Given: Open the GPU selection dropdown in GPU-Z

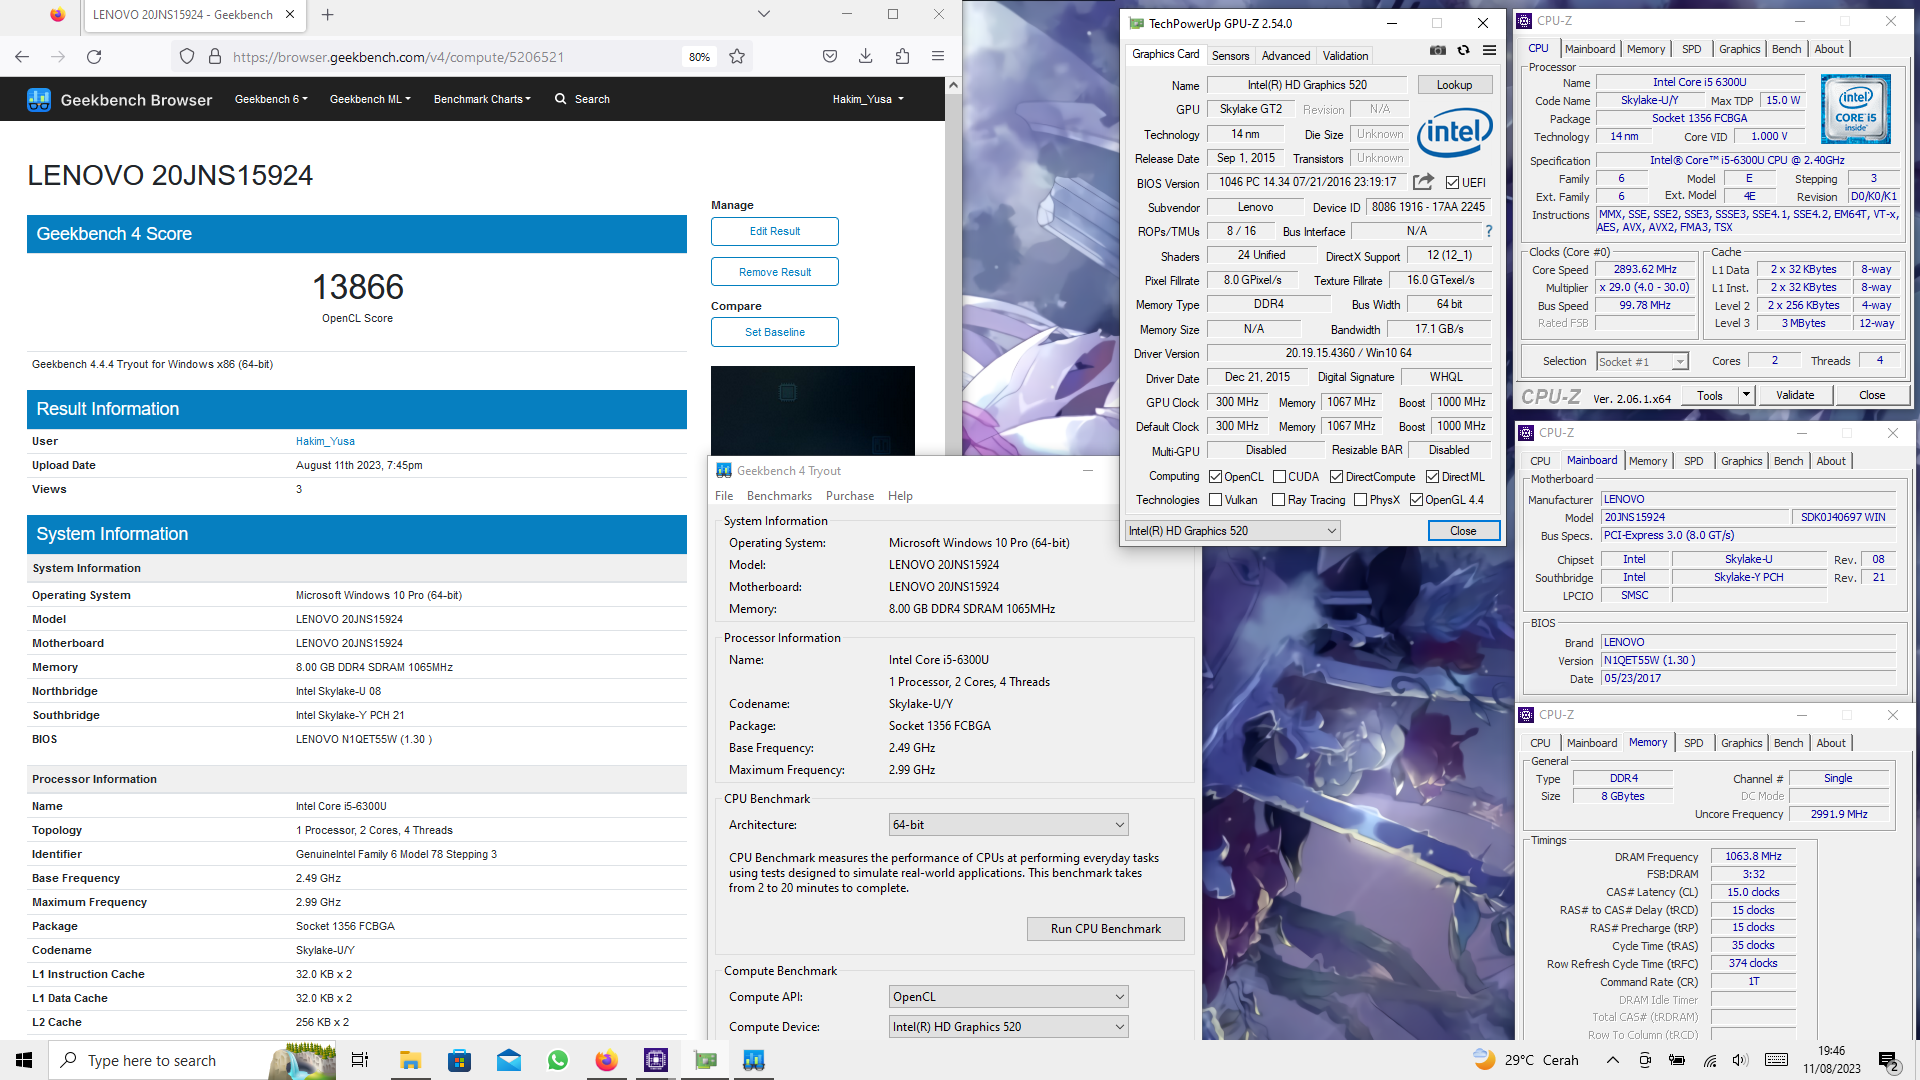Looking at the screenshot, I should (x=1232, y=531).
